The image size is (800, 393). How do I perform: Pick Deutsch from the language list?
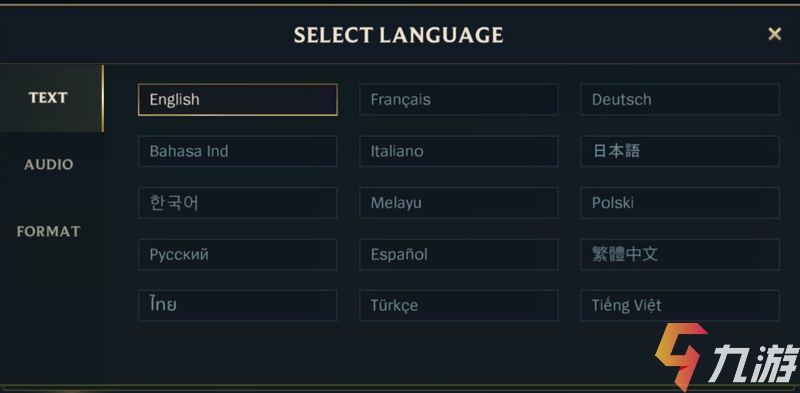(x=680, y=100)
